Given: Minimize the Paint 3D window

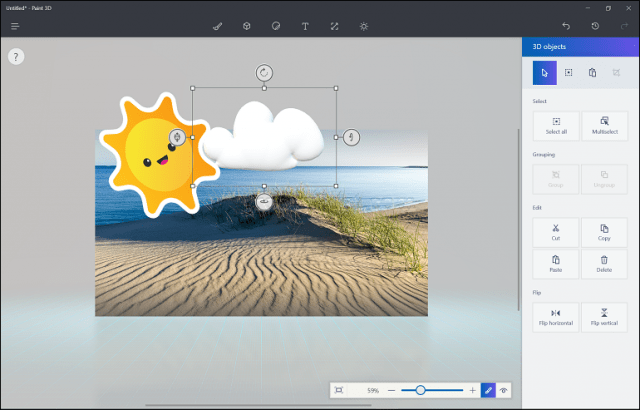Looking at the screenshot, I should coord(588,8).
